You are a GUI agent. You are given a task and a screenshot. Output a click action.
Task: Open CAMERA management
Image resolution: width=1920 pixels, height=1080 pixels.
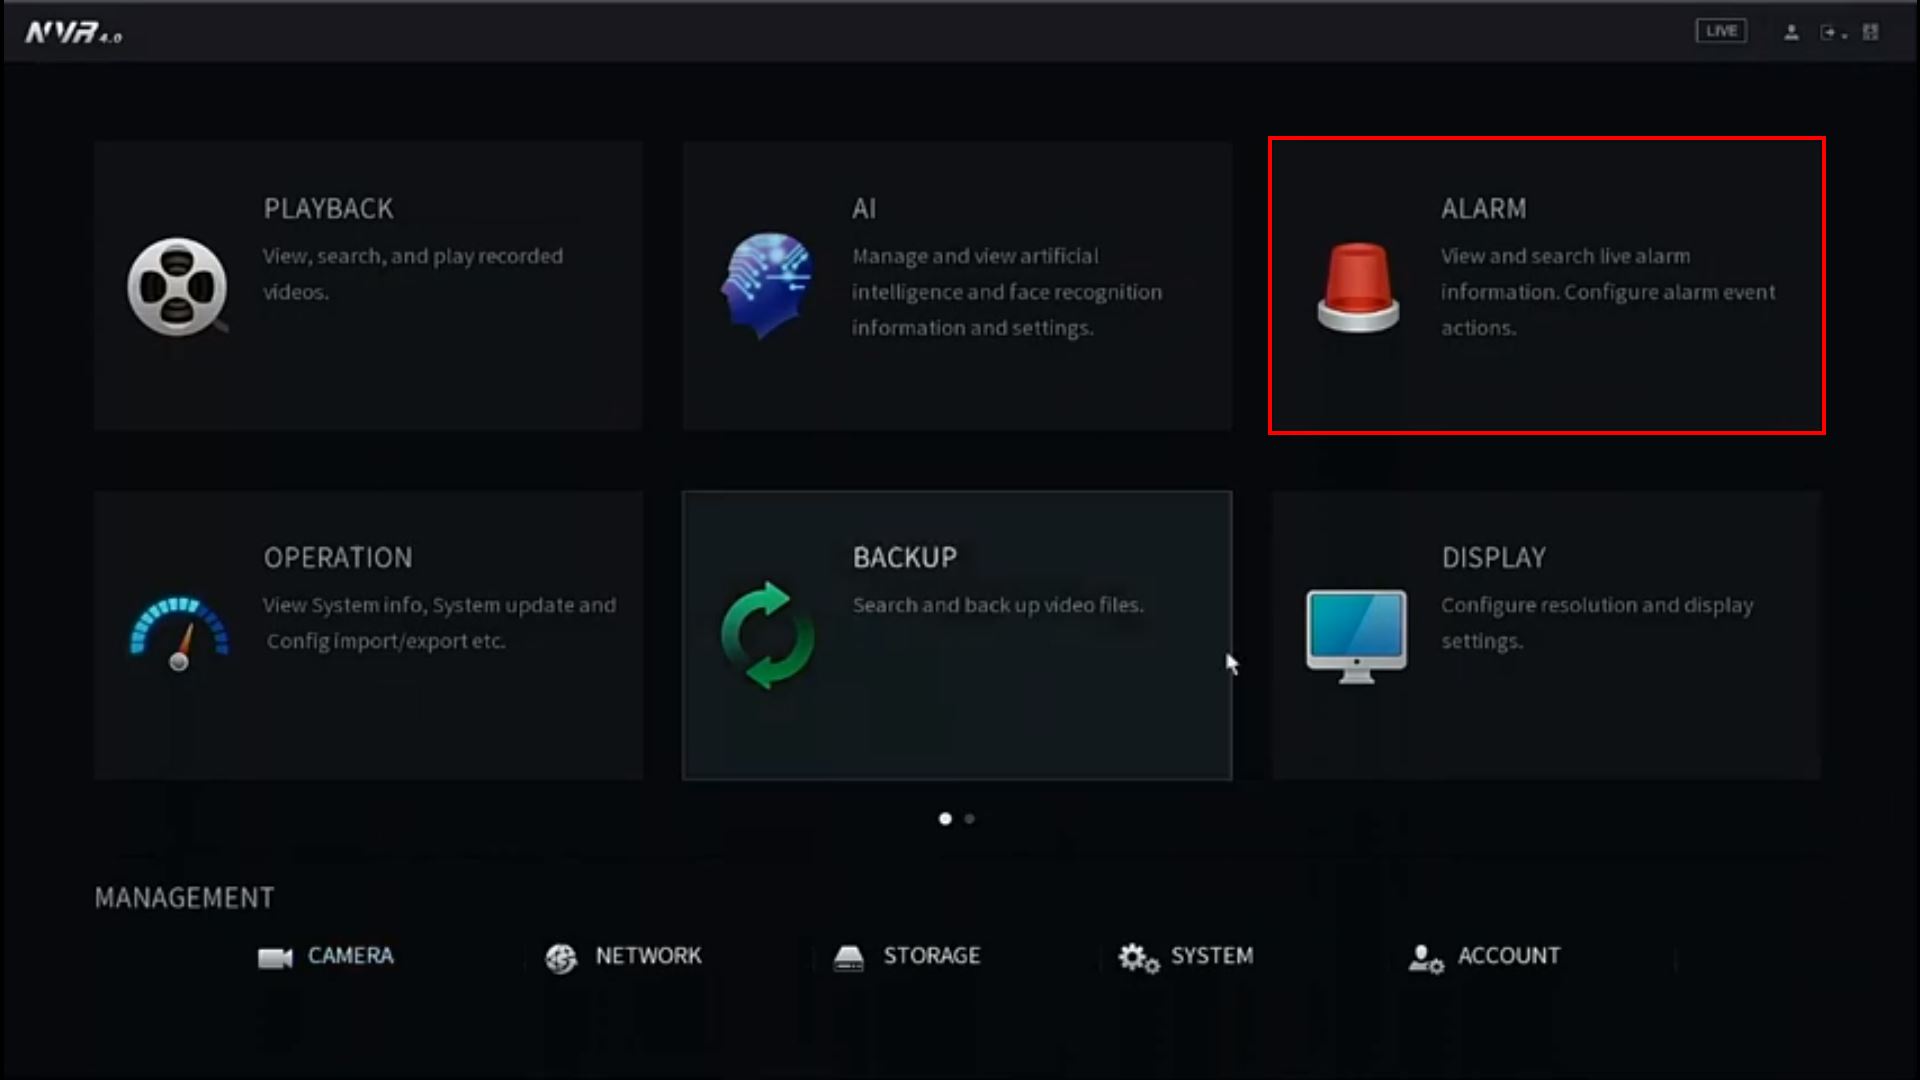(326, 956)
